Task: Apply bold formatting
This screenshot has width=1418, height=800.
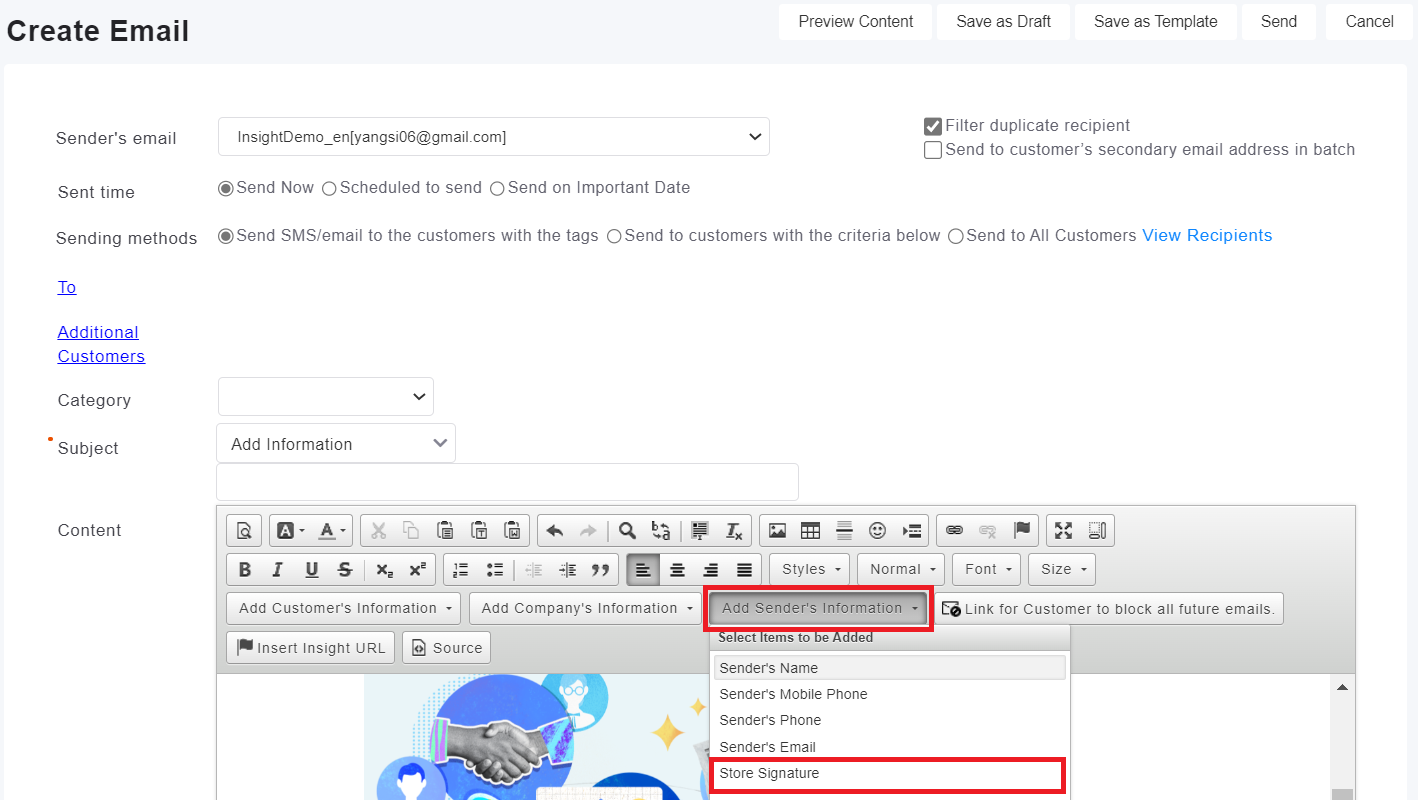Action: pos(245,569)
